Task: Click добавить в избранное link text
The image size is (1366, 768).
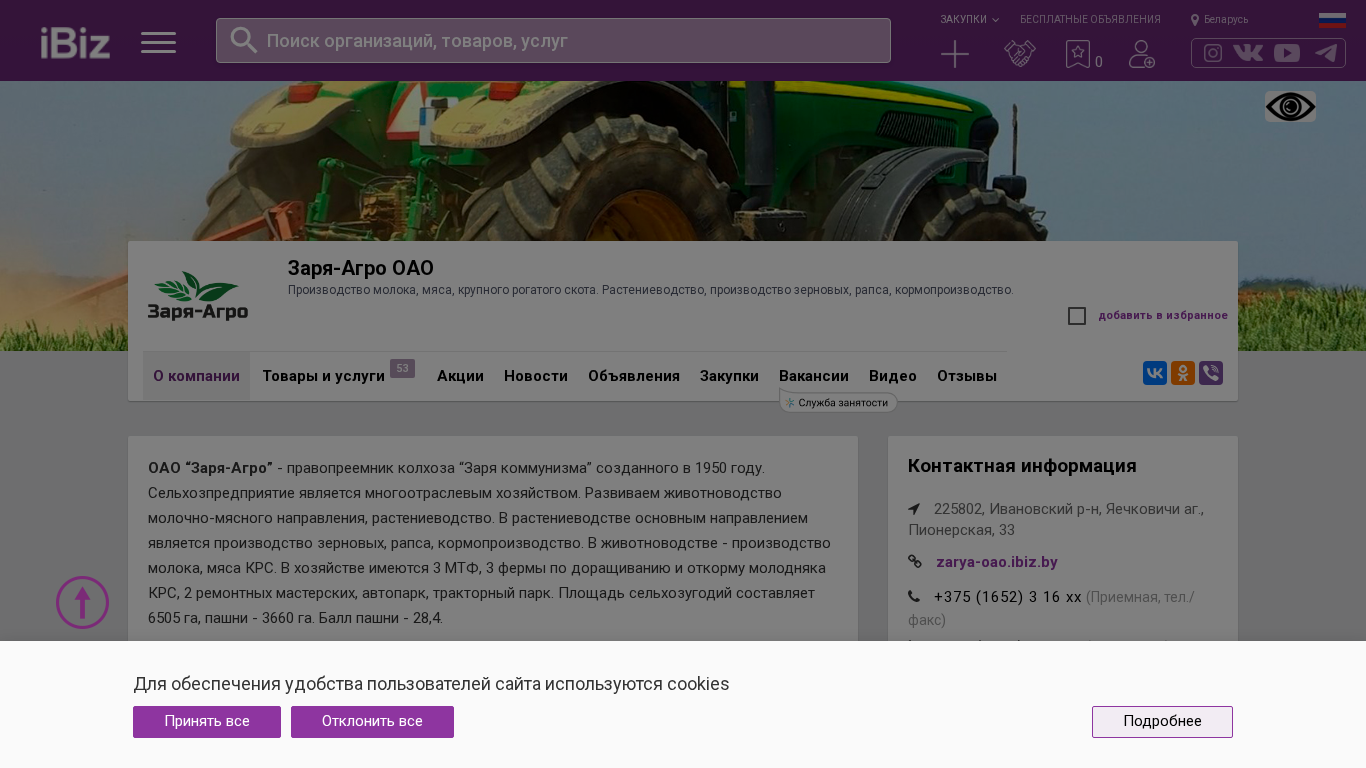Action: [1163, 316]
